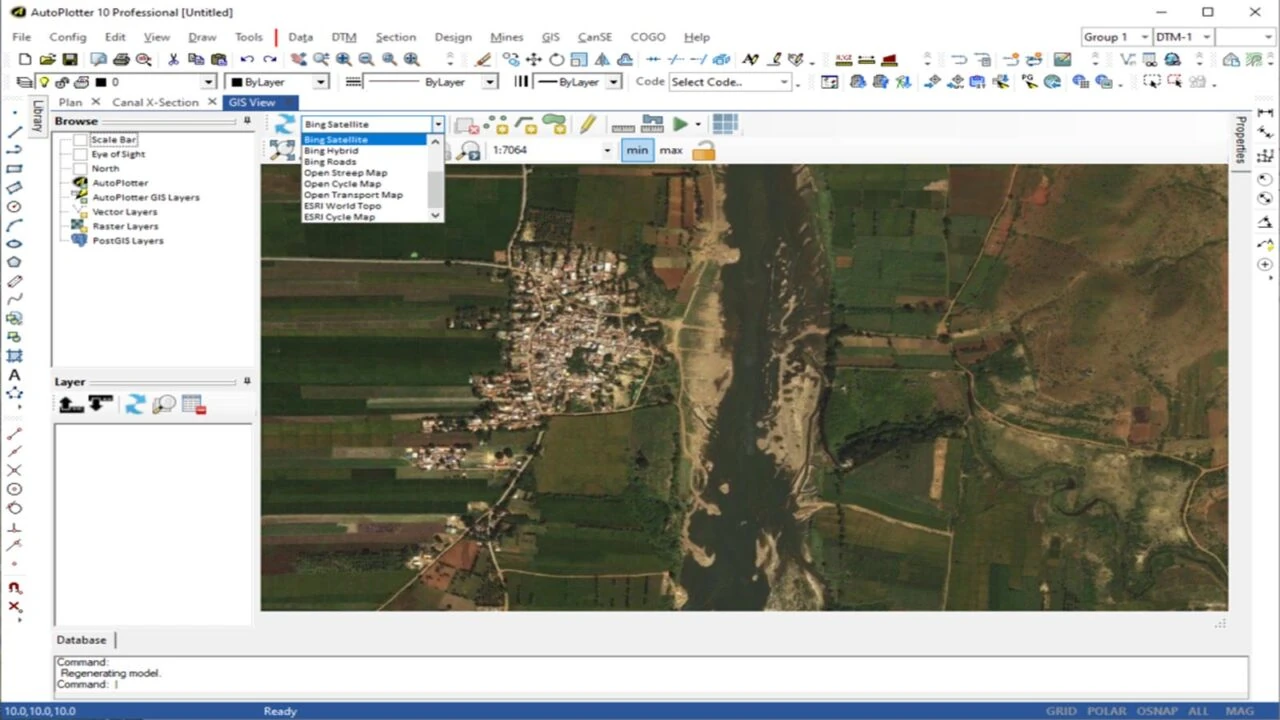Open the Group 1 dropdown
Image resolution: width=1280 pixels, height=720 pixels.
point(1115,37)
